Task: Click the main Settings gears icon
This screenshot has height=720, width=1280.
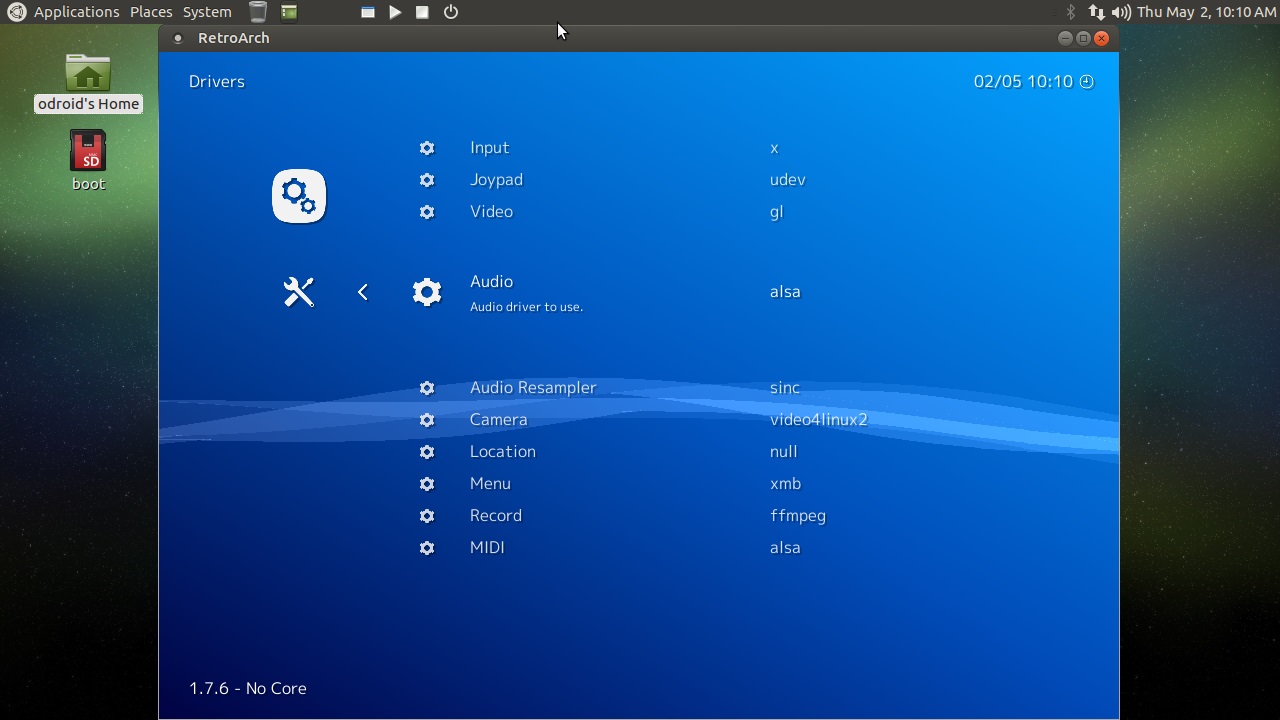Action: [299, 196]
